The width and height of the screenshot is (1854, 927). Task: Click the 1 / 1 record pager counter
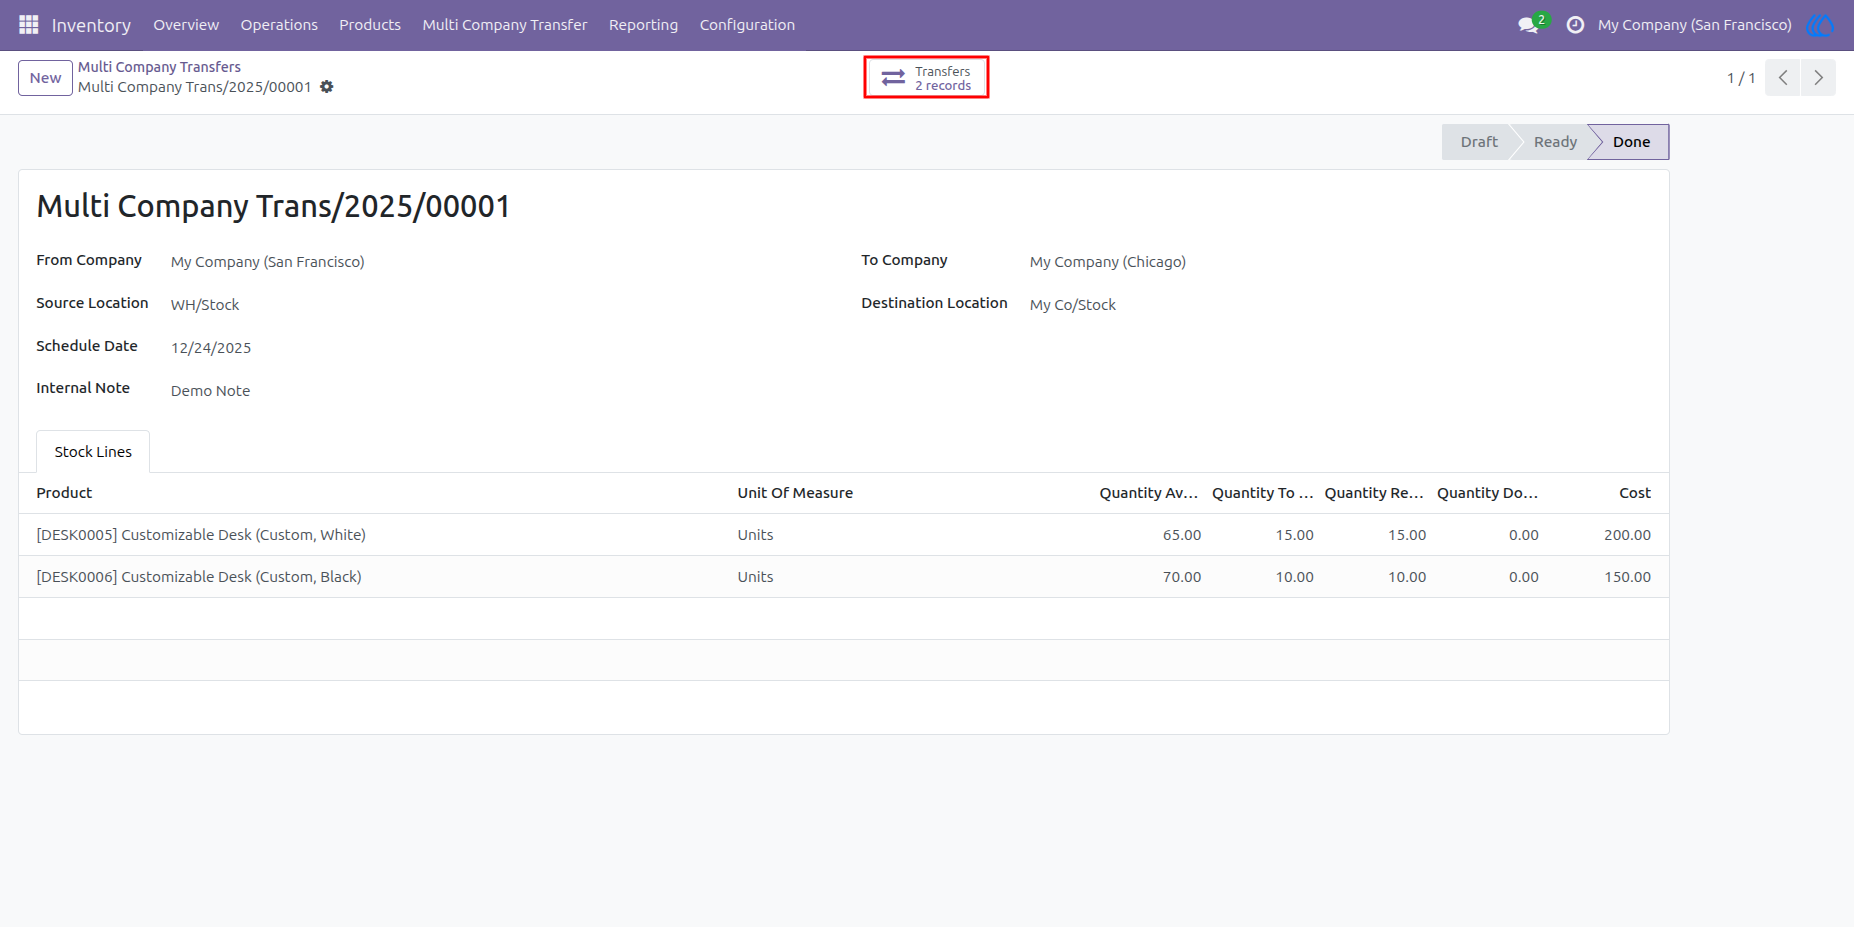point(1741,78)
